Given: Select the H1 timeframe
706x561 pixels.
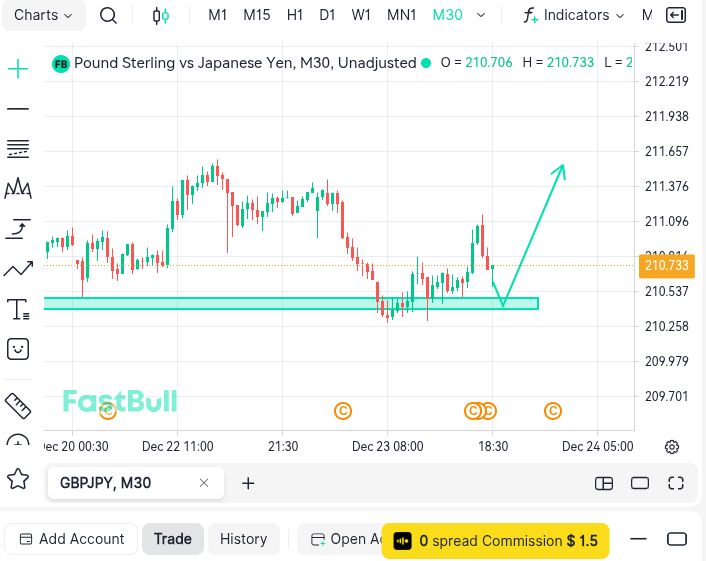Looking at the screenshot, I should pyautogui.click(x=295, y=15).
